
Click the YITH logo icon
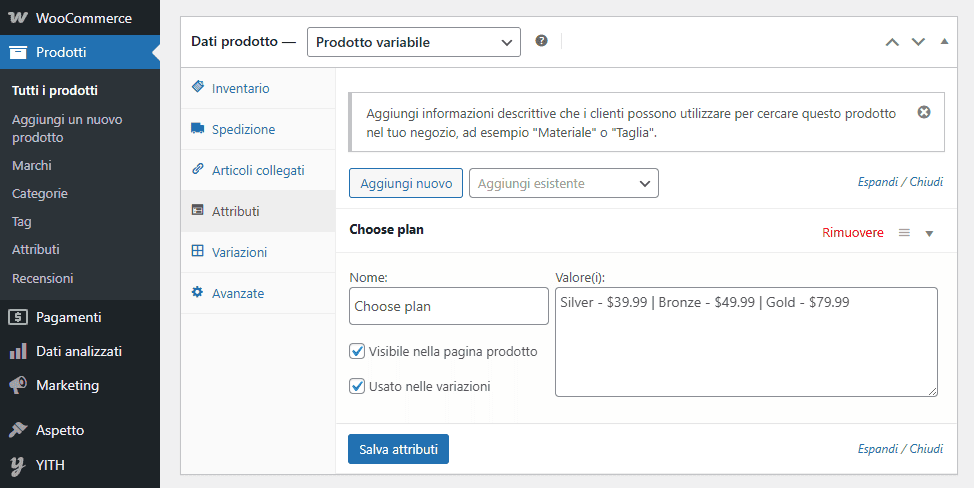click(18, 466)
